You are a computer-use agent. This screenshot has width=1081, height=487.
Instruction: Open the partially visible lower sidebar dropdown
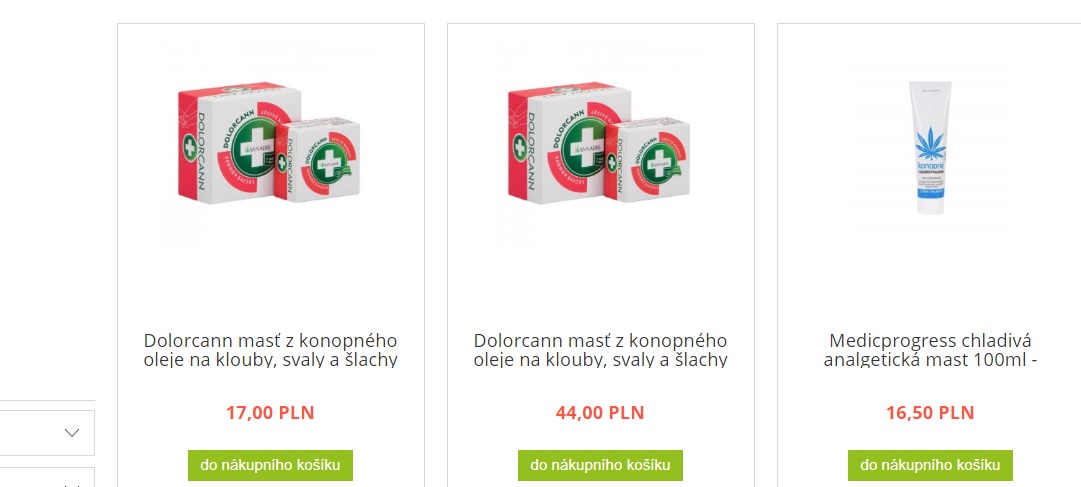[x=47, y=477]
